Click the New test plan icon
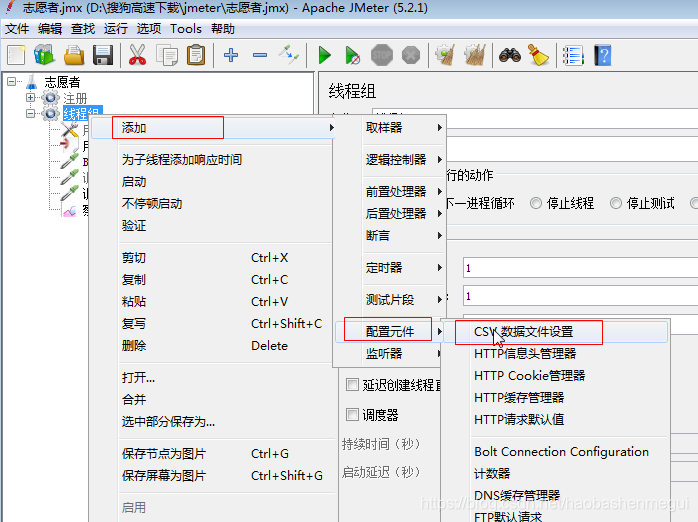Screen dimensions: 698x522 (16, 55)
